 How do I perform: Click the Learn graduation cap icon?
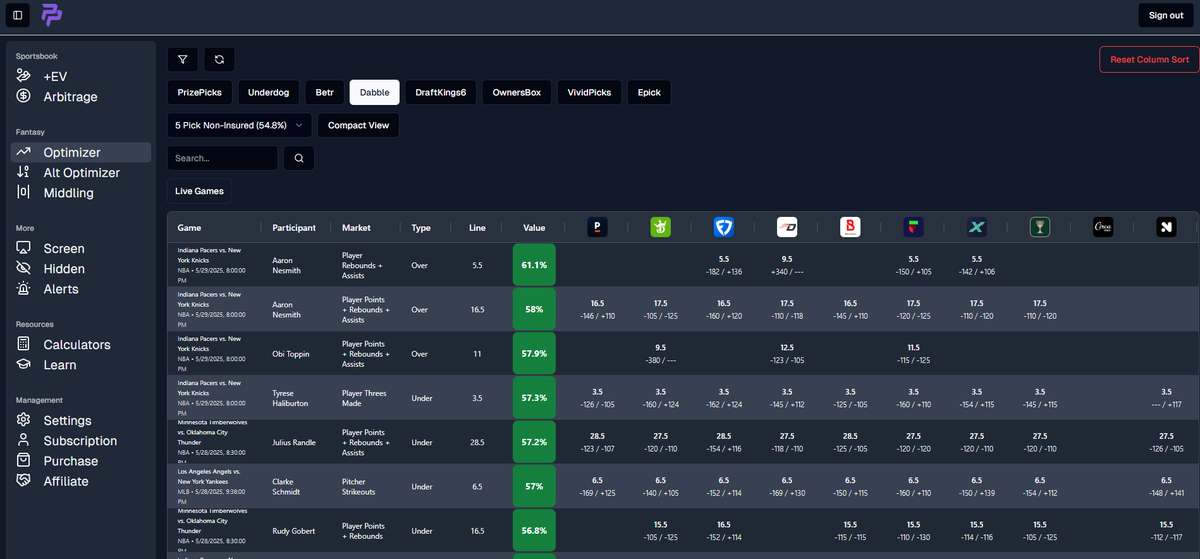pyautogui.click(x=23, y=364)
